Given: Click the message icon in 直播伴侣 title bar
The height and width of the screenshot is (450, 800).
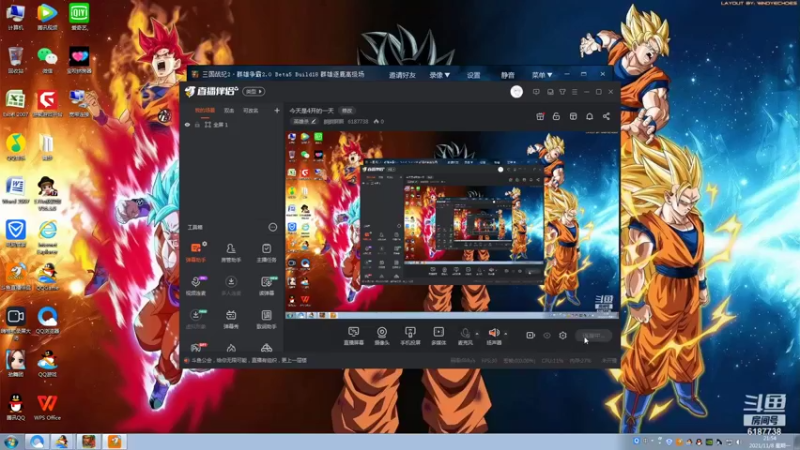Looking at the screenshot, I should (x=536, y=92).
